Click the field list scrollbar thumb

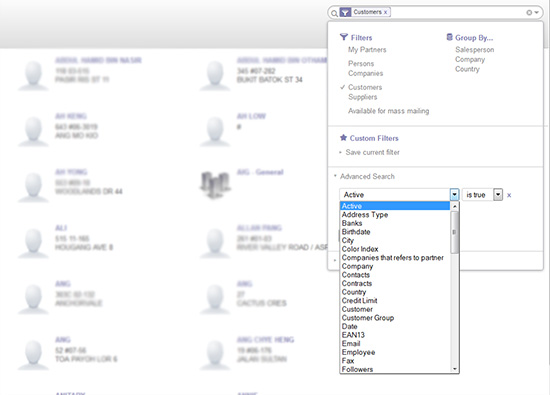tap(455, 232)
